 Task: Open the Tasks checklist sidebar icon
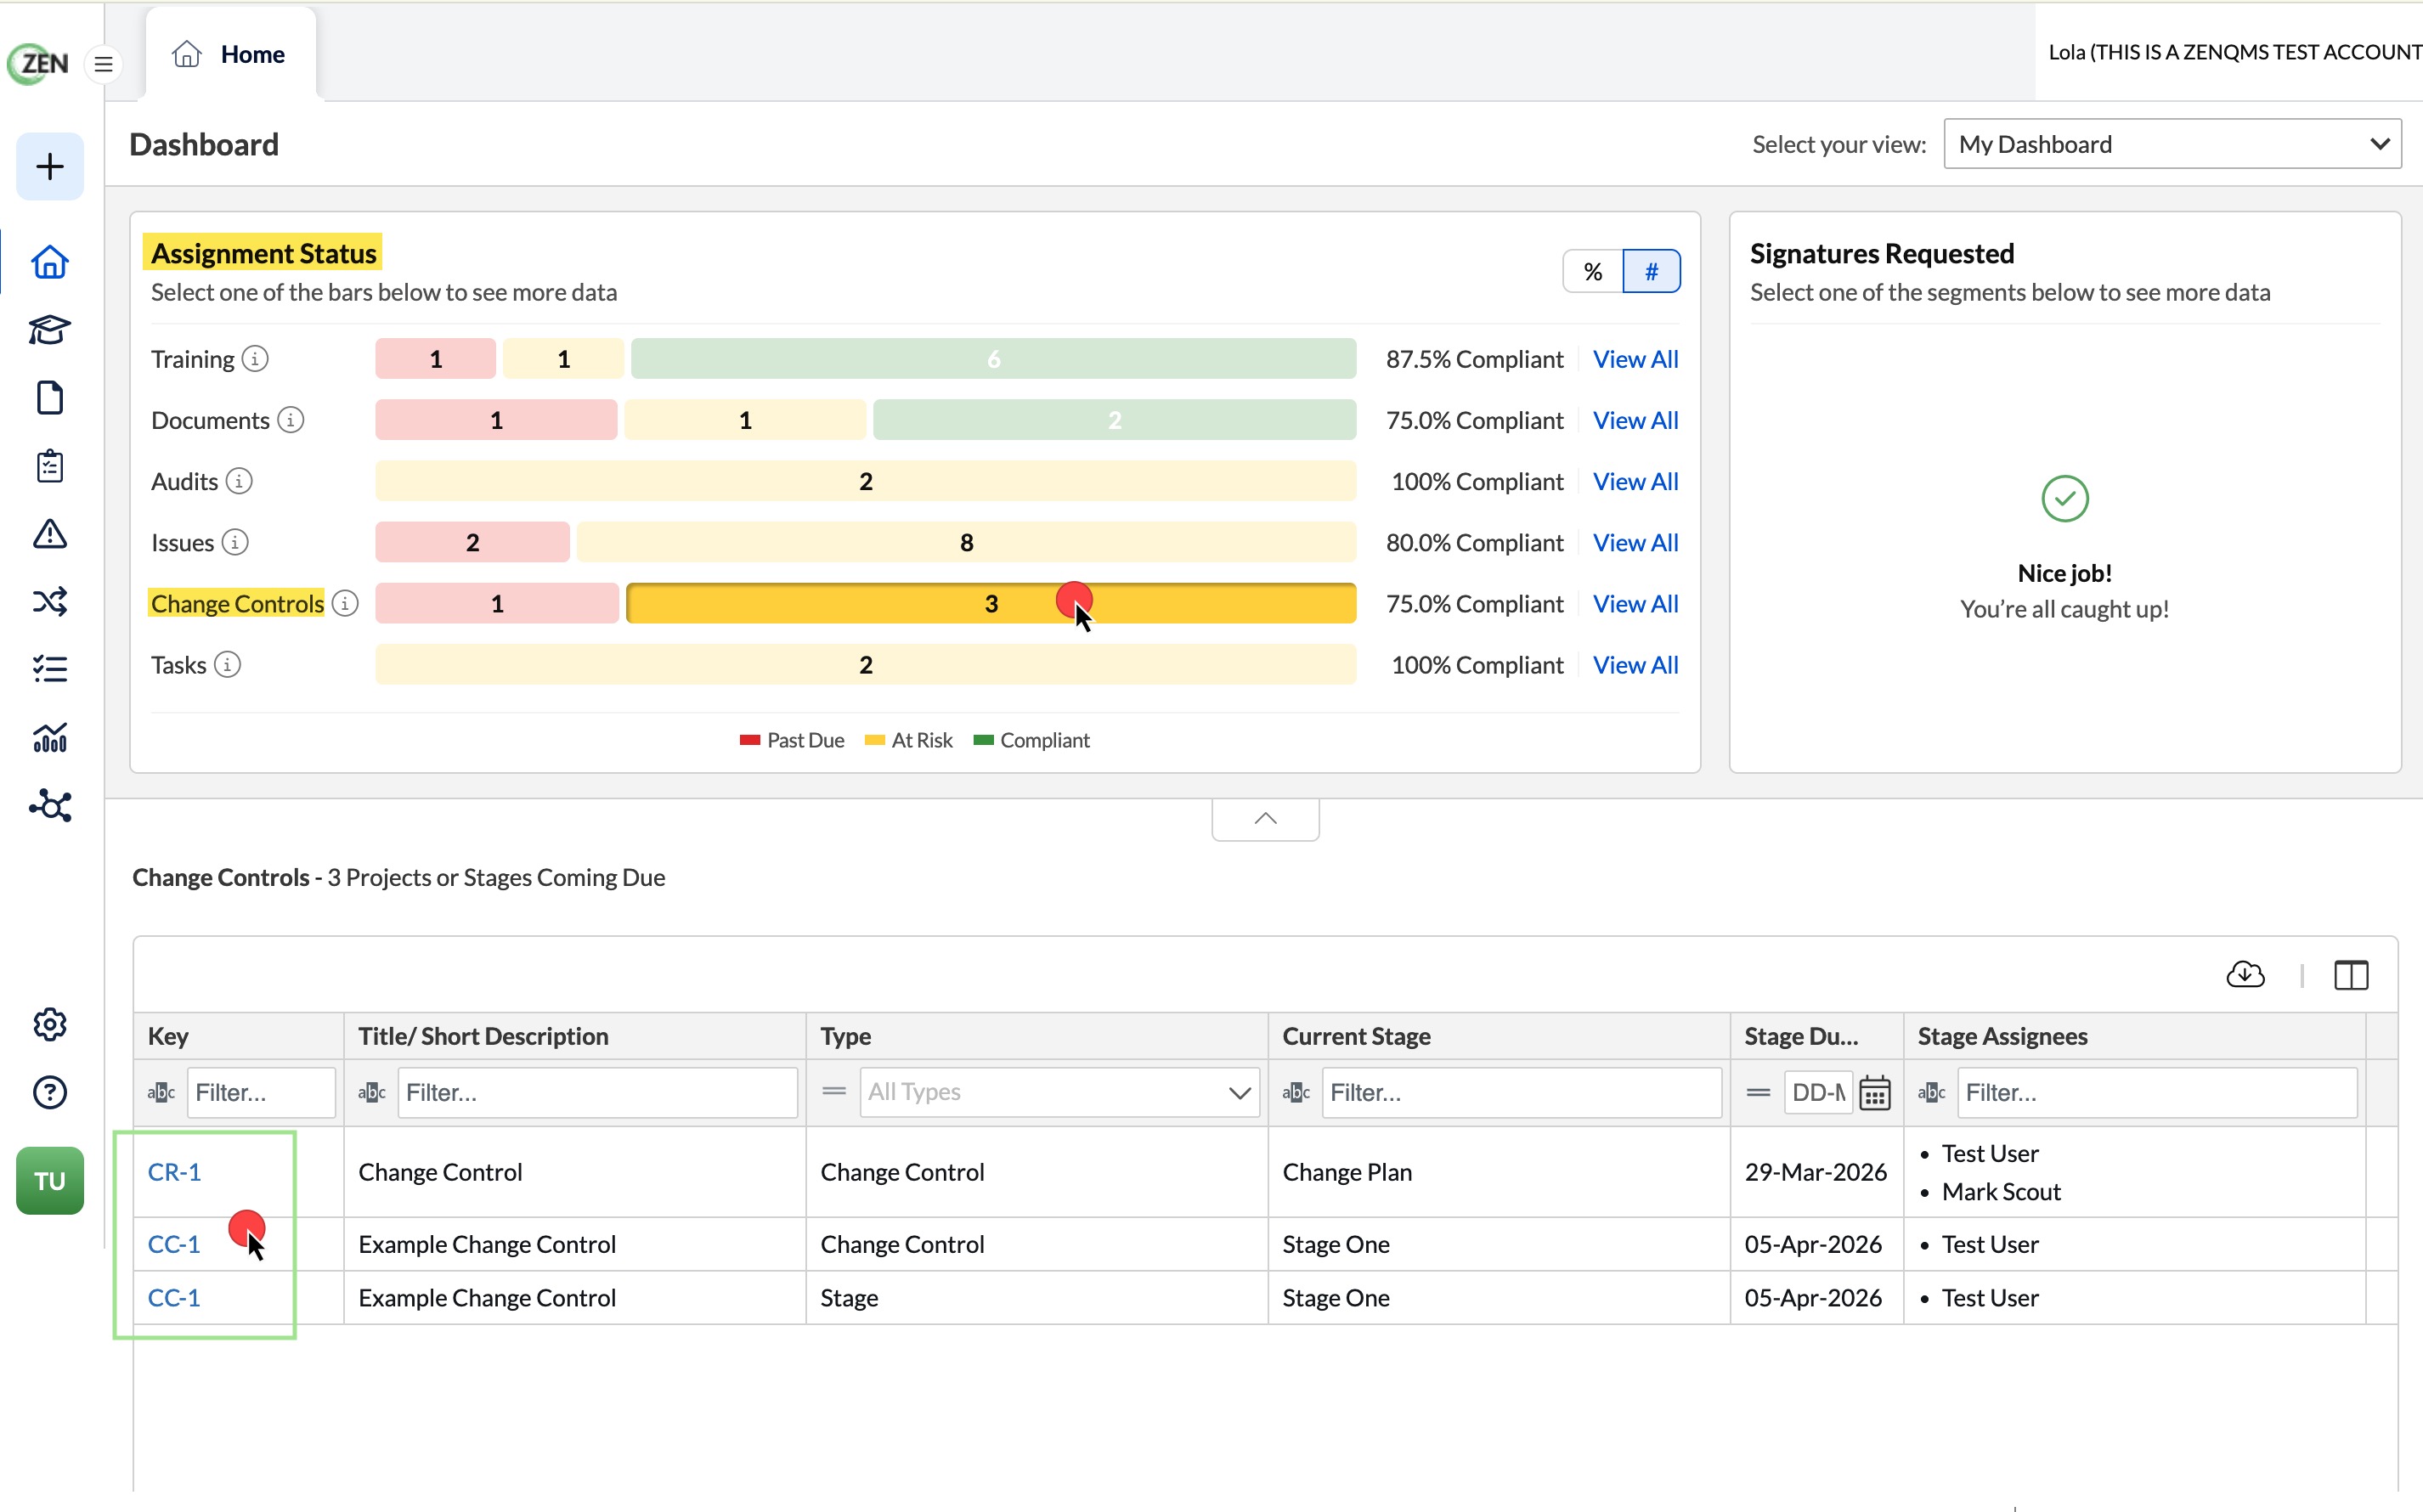(x=50, y=668)
